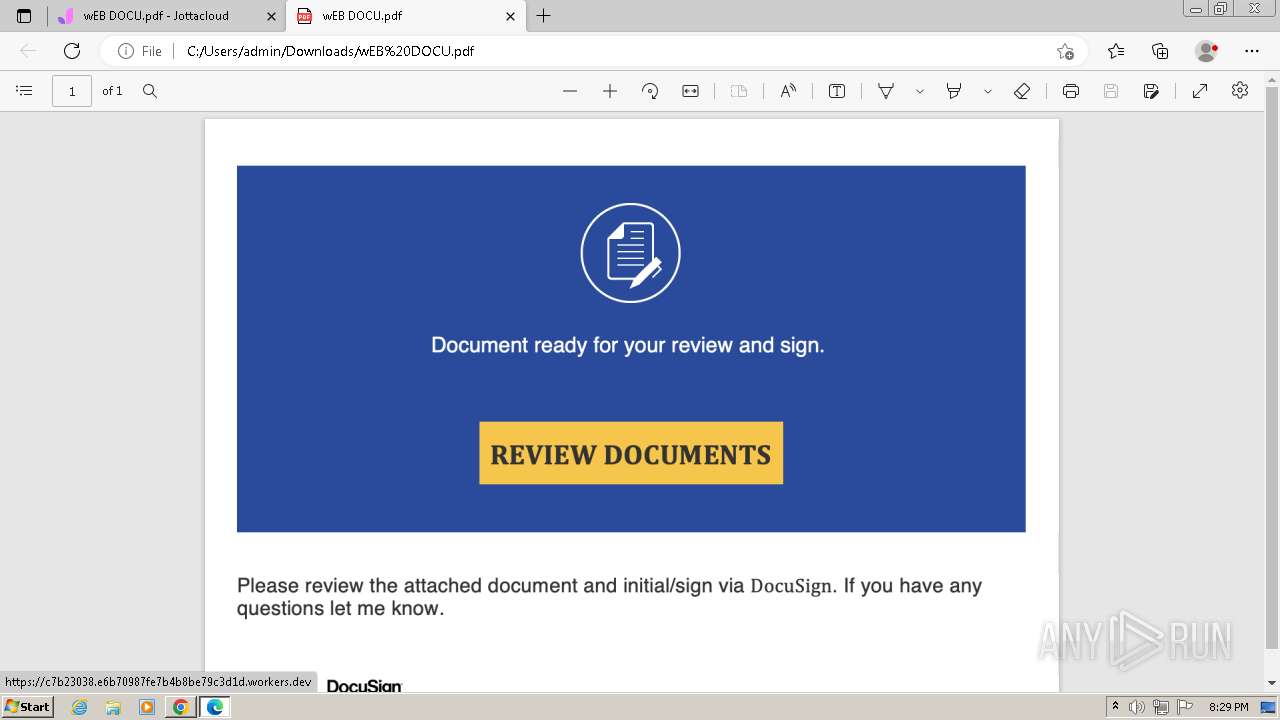Click the 8:29 PM taskbar clock
The width and height of the screenshot is (1280, 720).
pos(1228,707)
